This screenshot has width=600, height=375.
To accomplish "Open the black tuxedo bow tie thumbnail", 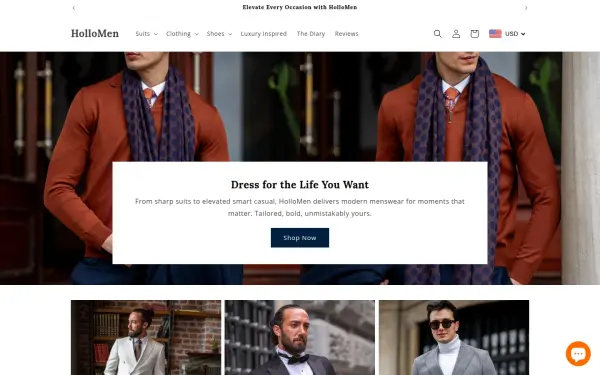I will coord(300,338).
